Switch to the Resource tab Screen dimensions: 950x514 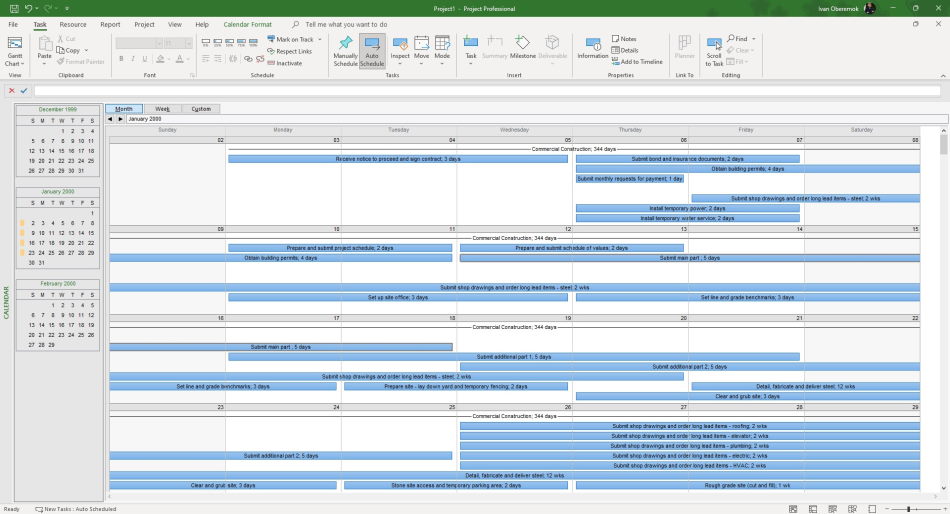pos(73,25)
